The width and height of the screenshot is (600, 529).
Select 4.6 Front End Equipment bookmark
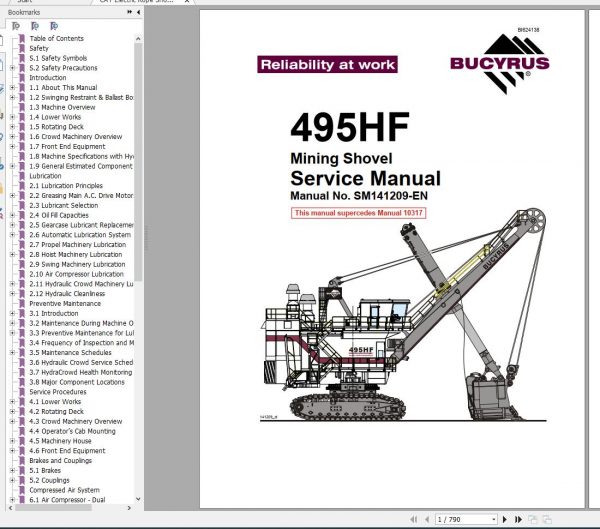(x=67, y=451)
